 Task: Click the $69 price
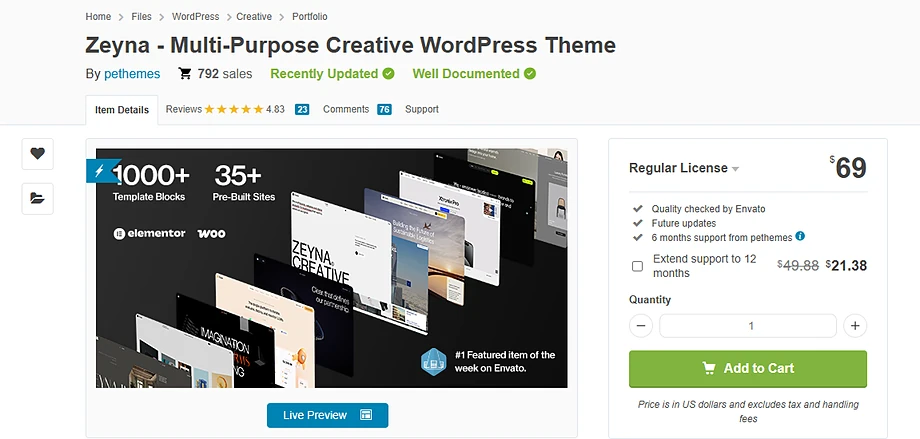(x=848, y=168)
